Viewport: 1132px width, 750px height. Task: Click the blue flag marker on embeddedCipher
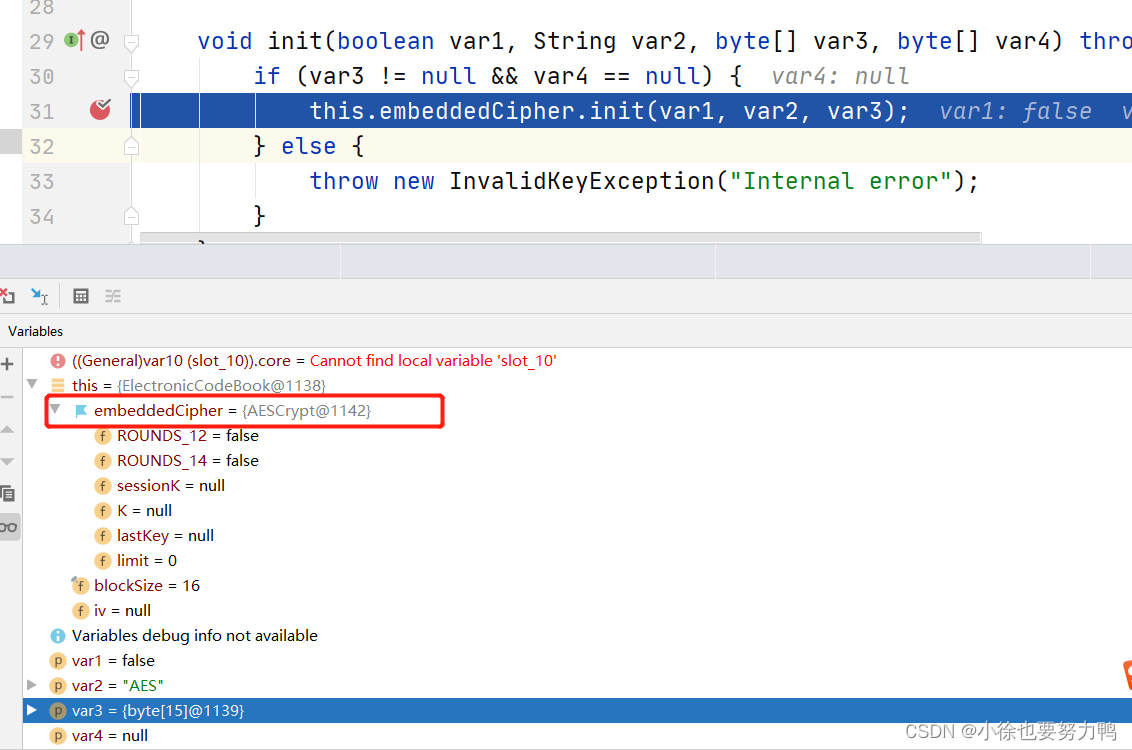tap(81, 411)
